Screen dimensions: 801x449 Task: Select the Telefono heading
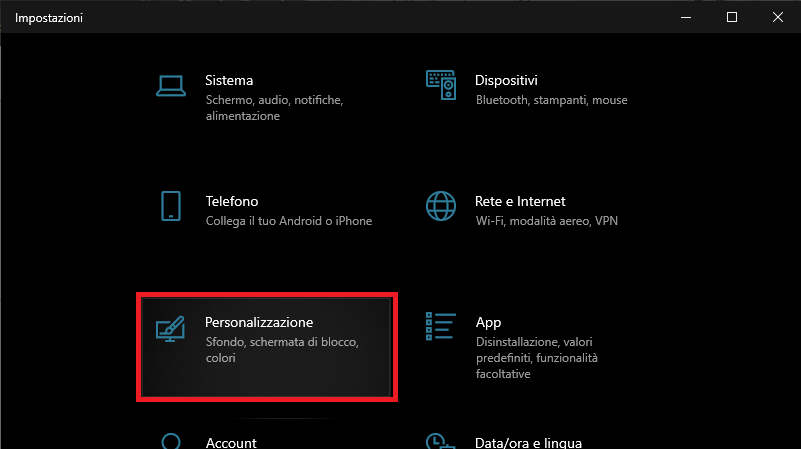click(x=232, y=201)
